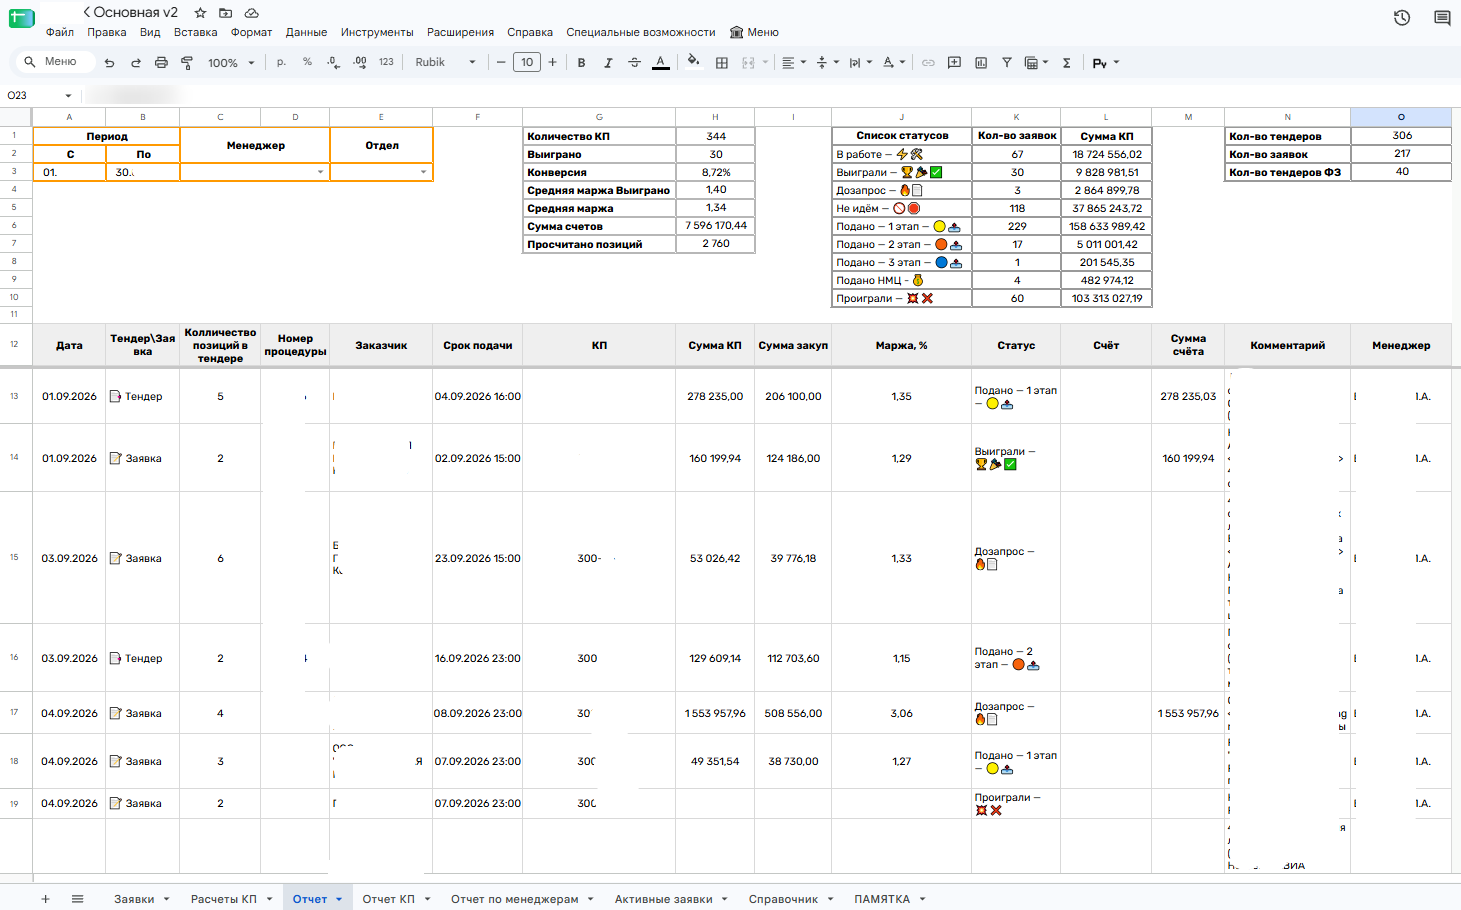The height and width of the screenshot is (910, 1461).
Task: Open the functions sigma menu
Action: 1067,63
